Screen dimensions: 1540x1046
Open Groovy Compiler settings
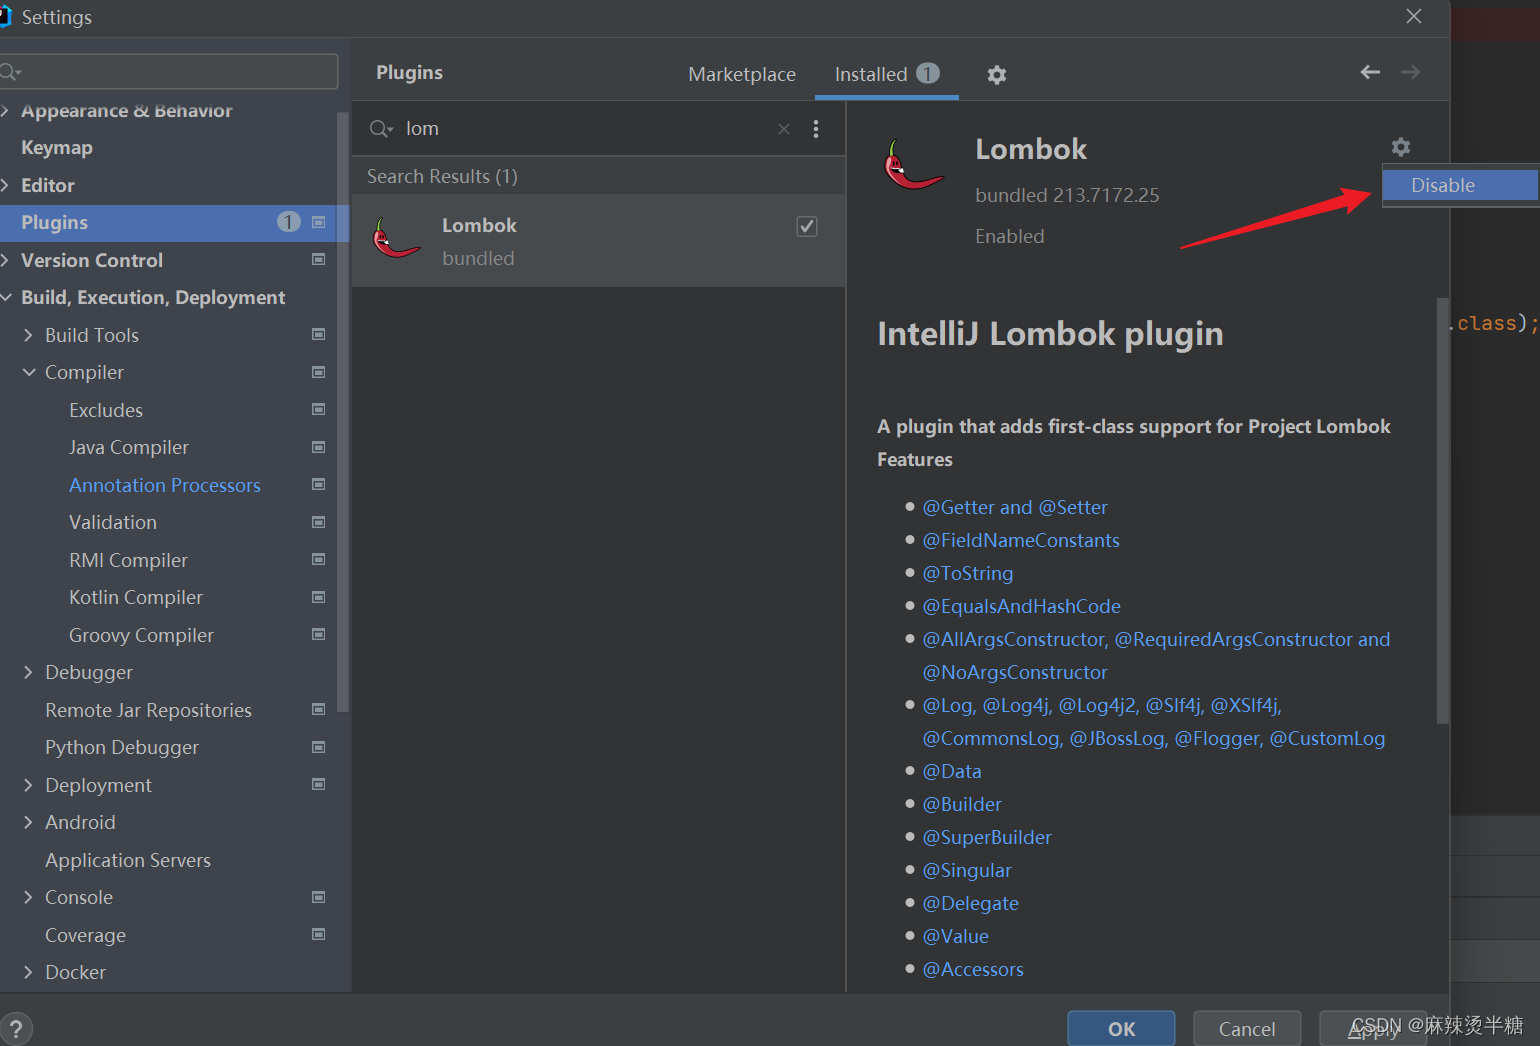(x=141, y=635)
